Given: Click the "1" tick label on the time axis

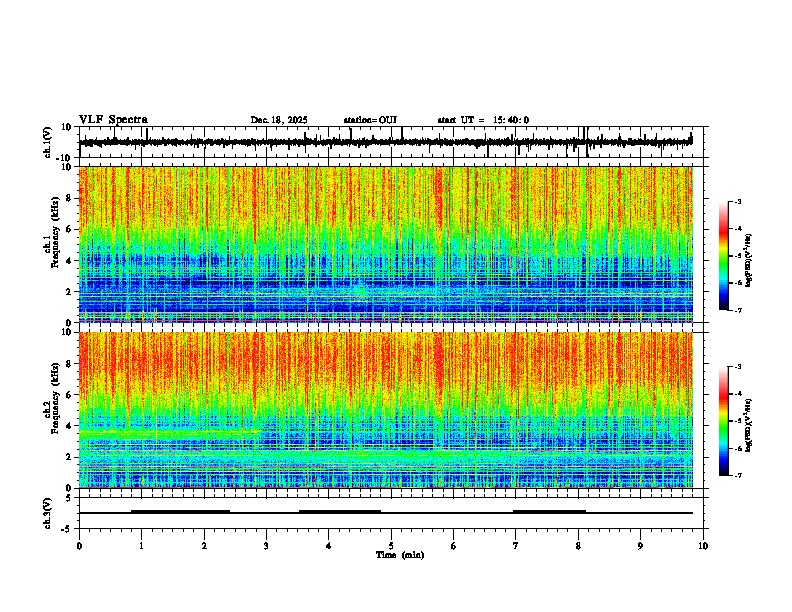Looking at the screenshot, I should click(141, 546).
